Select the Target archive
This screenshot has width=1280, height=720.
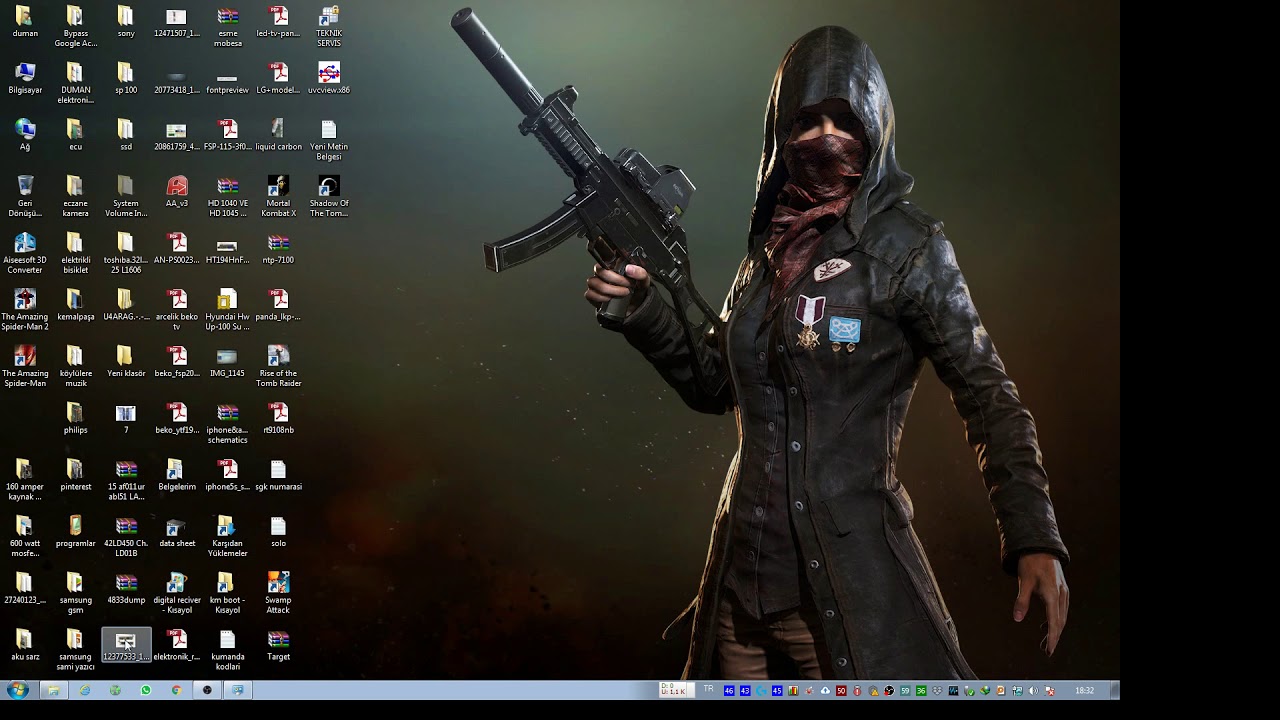pos(278,645)
